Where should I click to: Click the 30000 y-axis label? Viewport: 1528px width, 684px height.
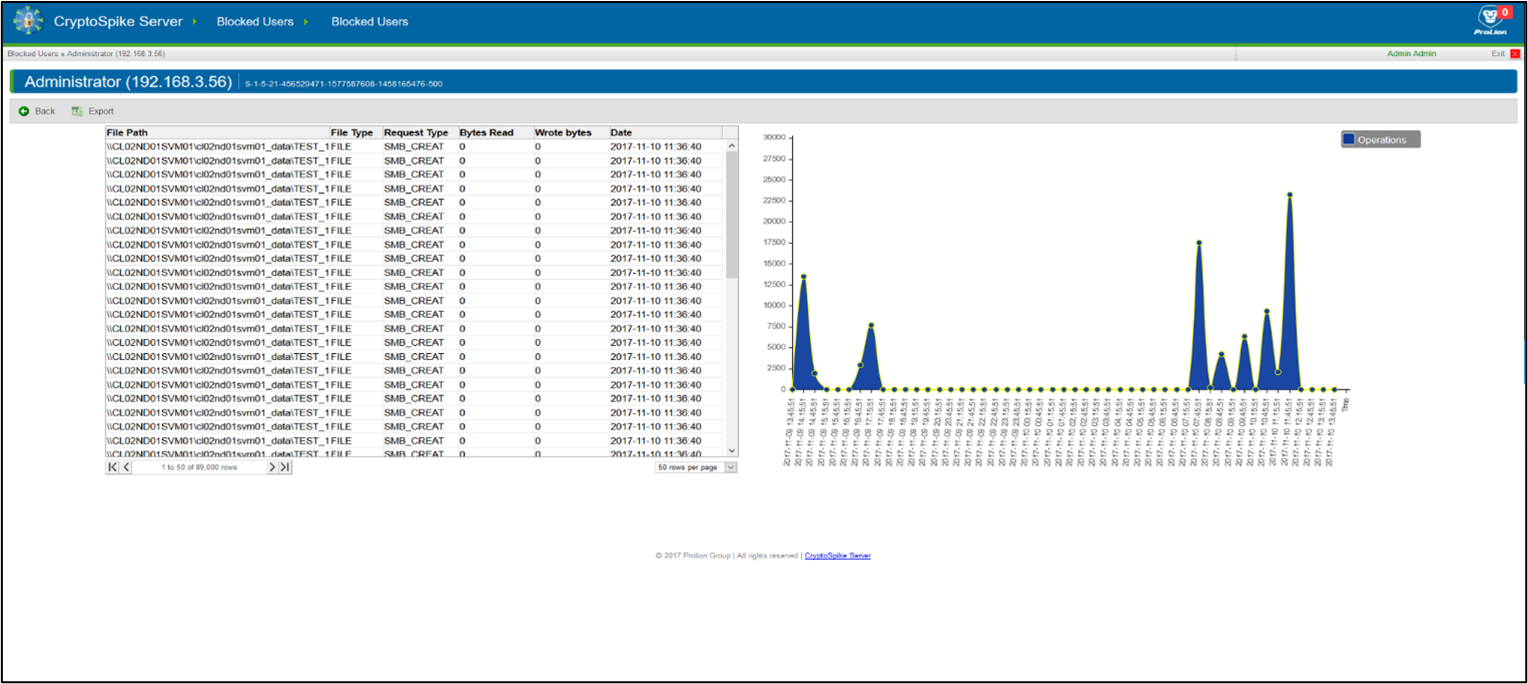773,137
